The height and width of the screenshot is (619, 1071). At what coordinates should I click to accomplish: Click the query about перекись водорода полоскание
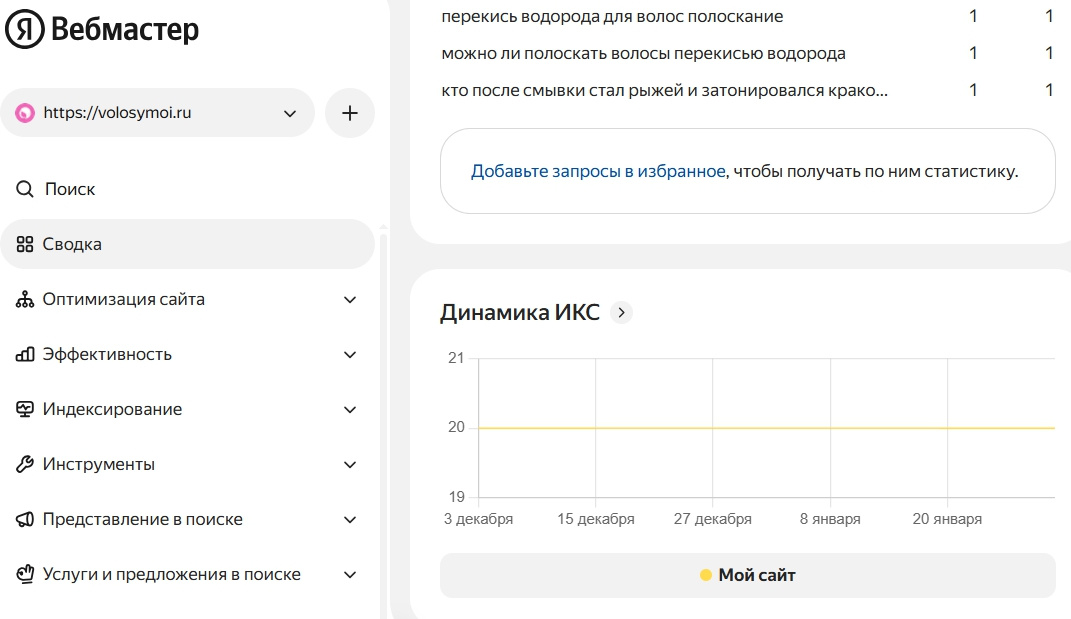[x=612, y=17]
